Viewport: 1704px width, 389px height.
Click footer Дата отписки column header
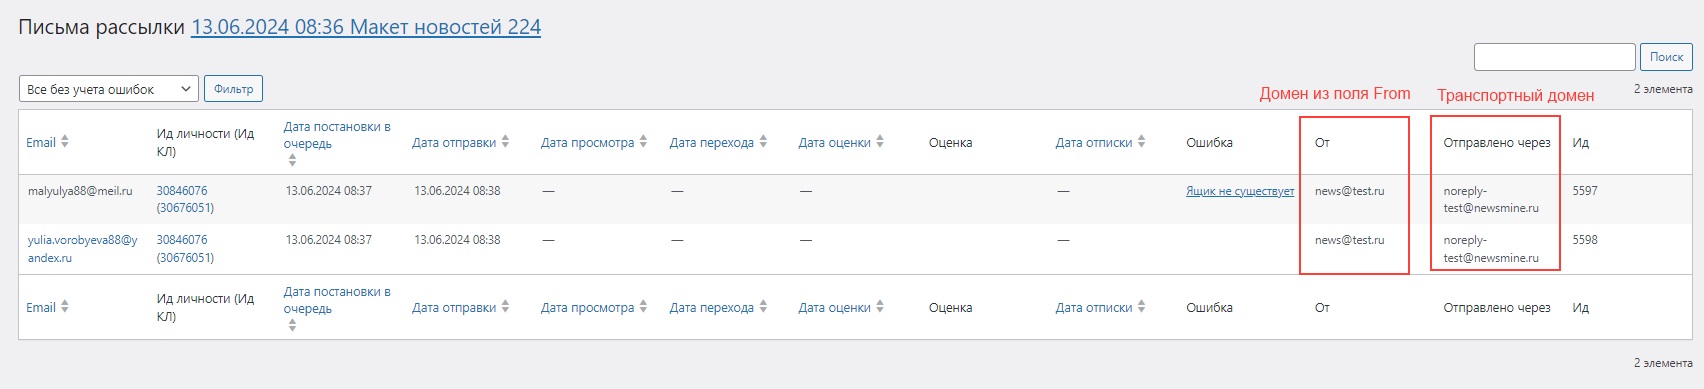1094,307
